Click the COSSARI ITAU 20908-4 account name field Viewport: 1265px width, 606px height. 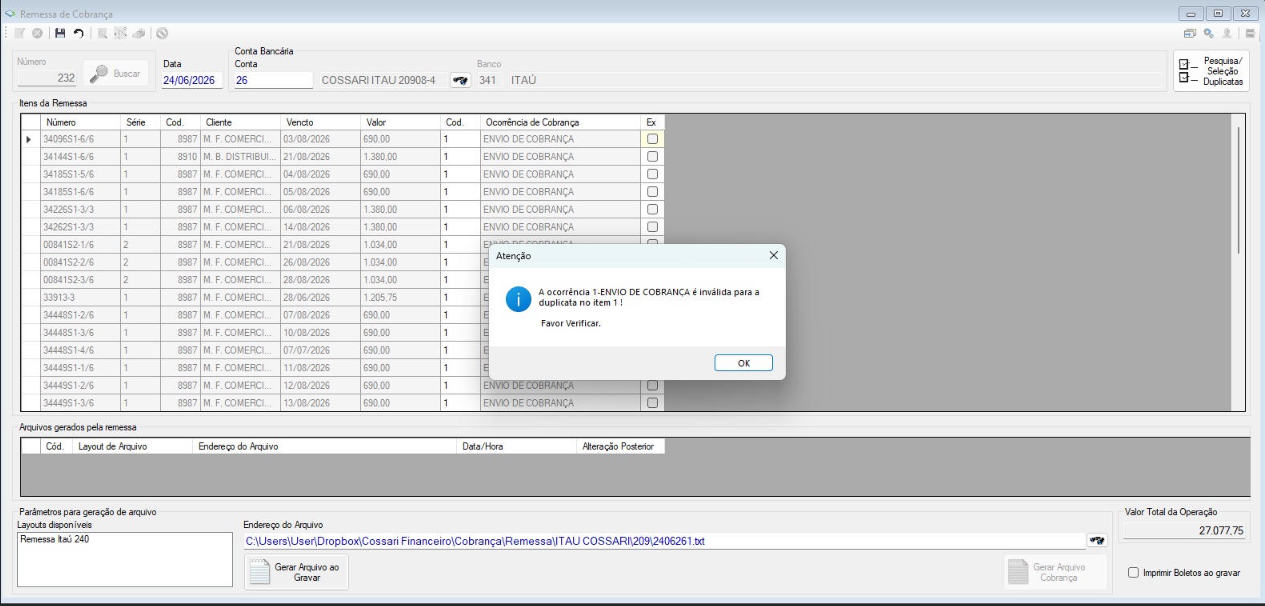point(382,80)
